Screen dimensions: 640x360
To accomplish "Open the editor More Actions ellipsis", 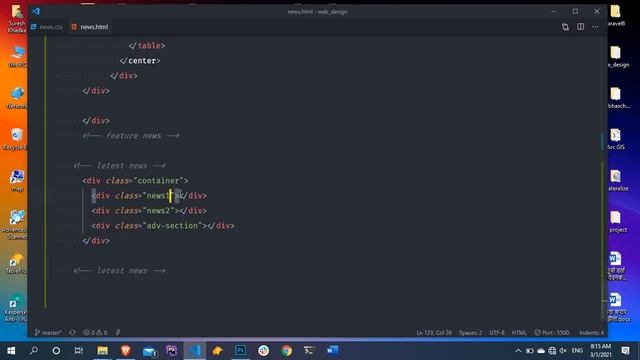I will coord(596,27).
